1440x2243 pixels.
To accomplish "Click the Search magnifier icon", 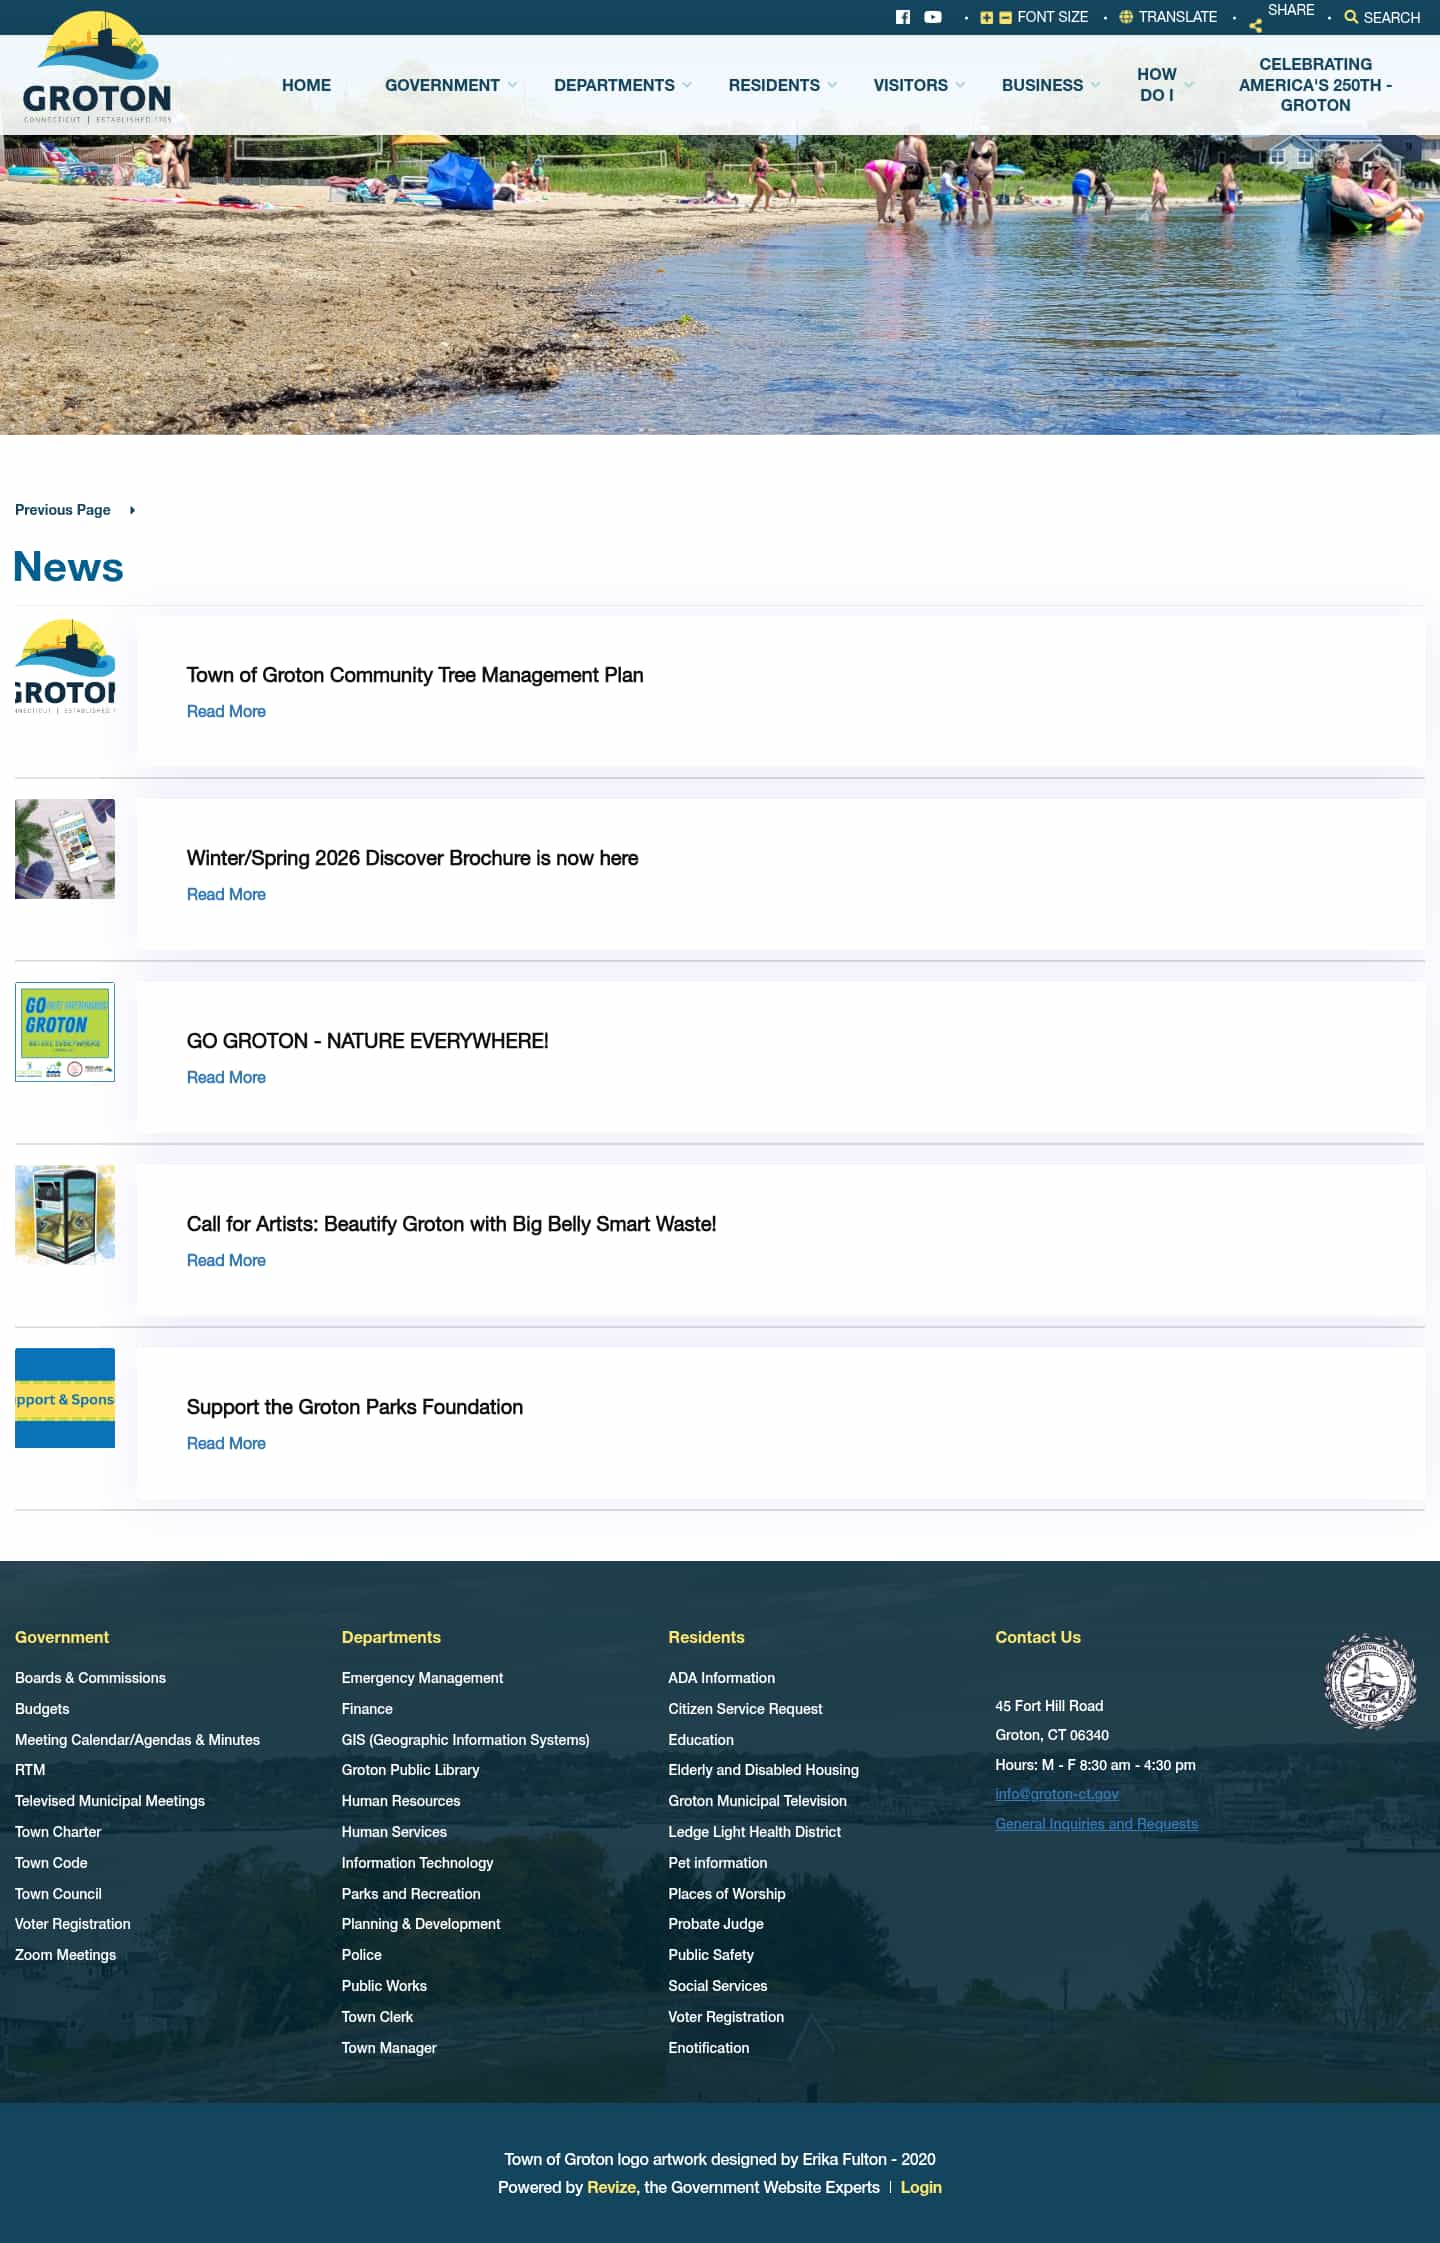I will pos(1351,17).
